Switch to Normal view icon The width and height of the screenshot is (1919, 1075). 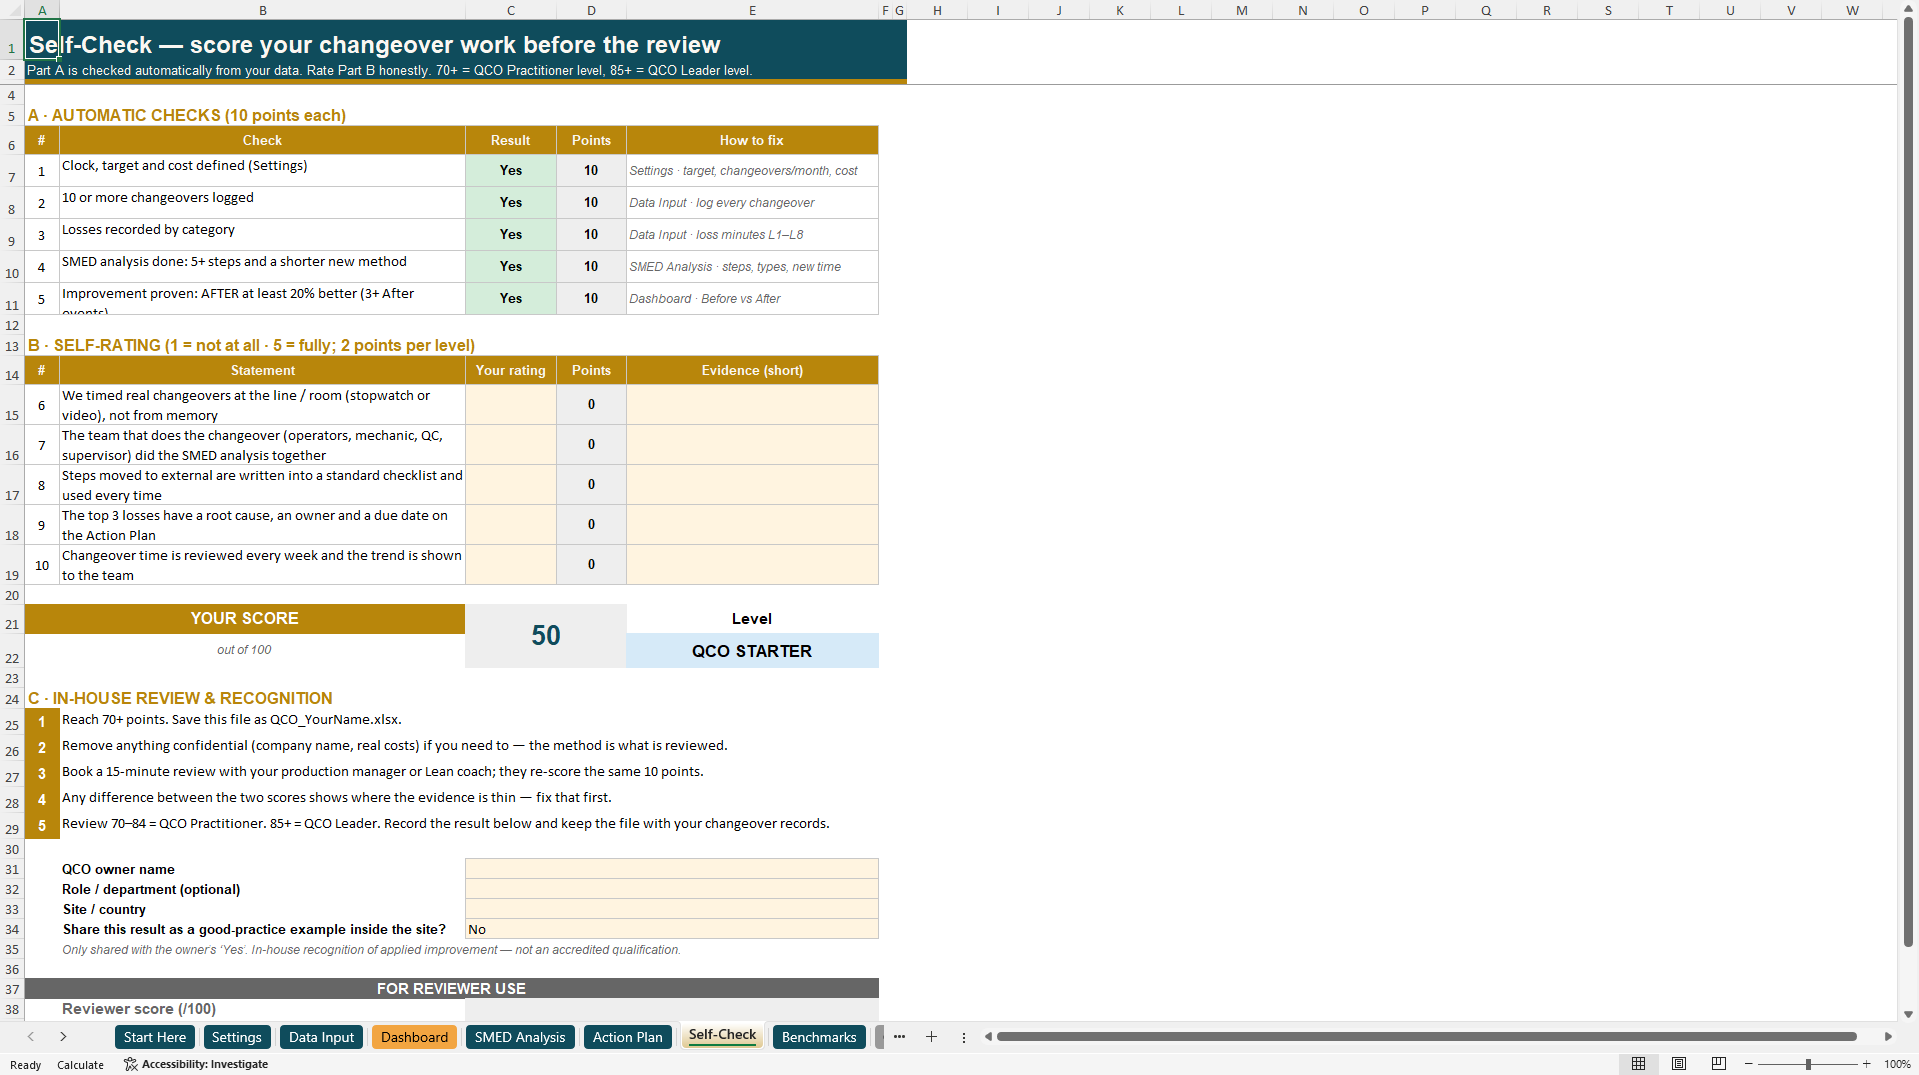(1638, 1064)
